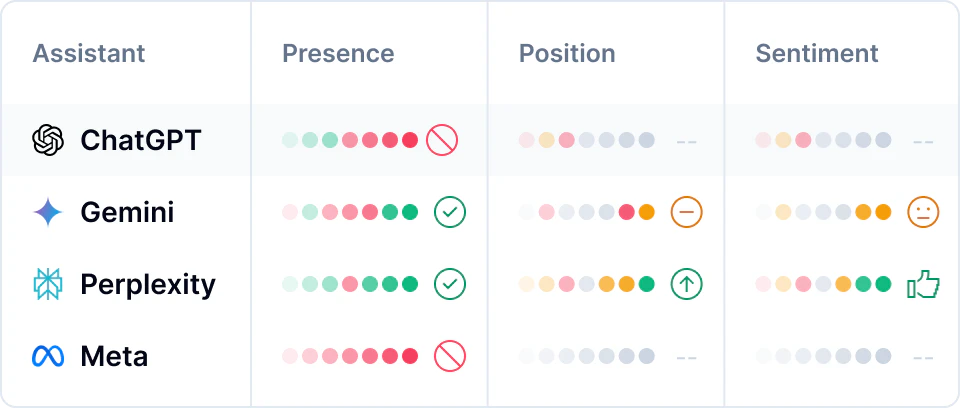The height and width of the screenshot is (408, 960).
Task: Click the Perplexity logo icon
Action: point(48,284)
